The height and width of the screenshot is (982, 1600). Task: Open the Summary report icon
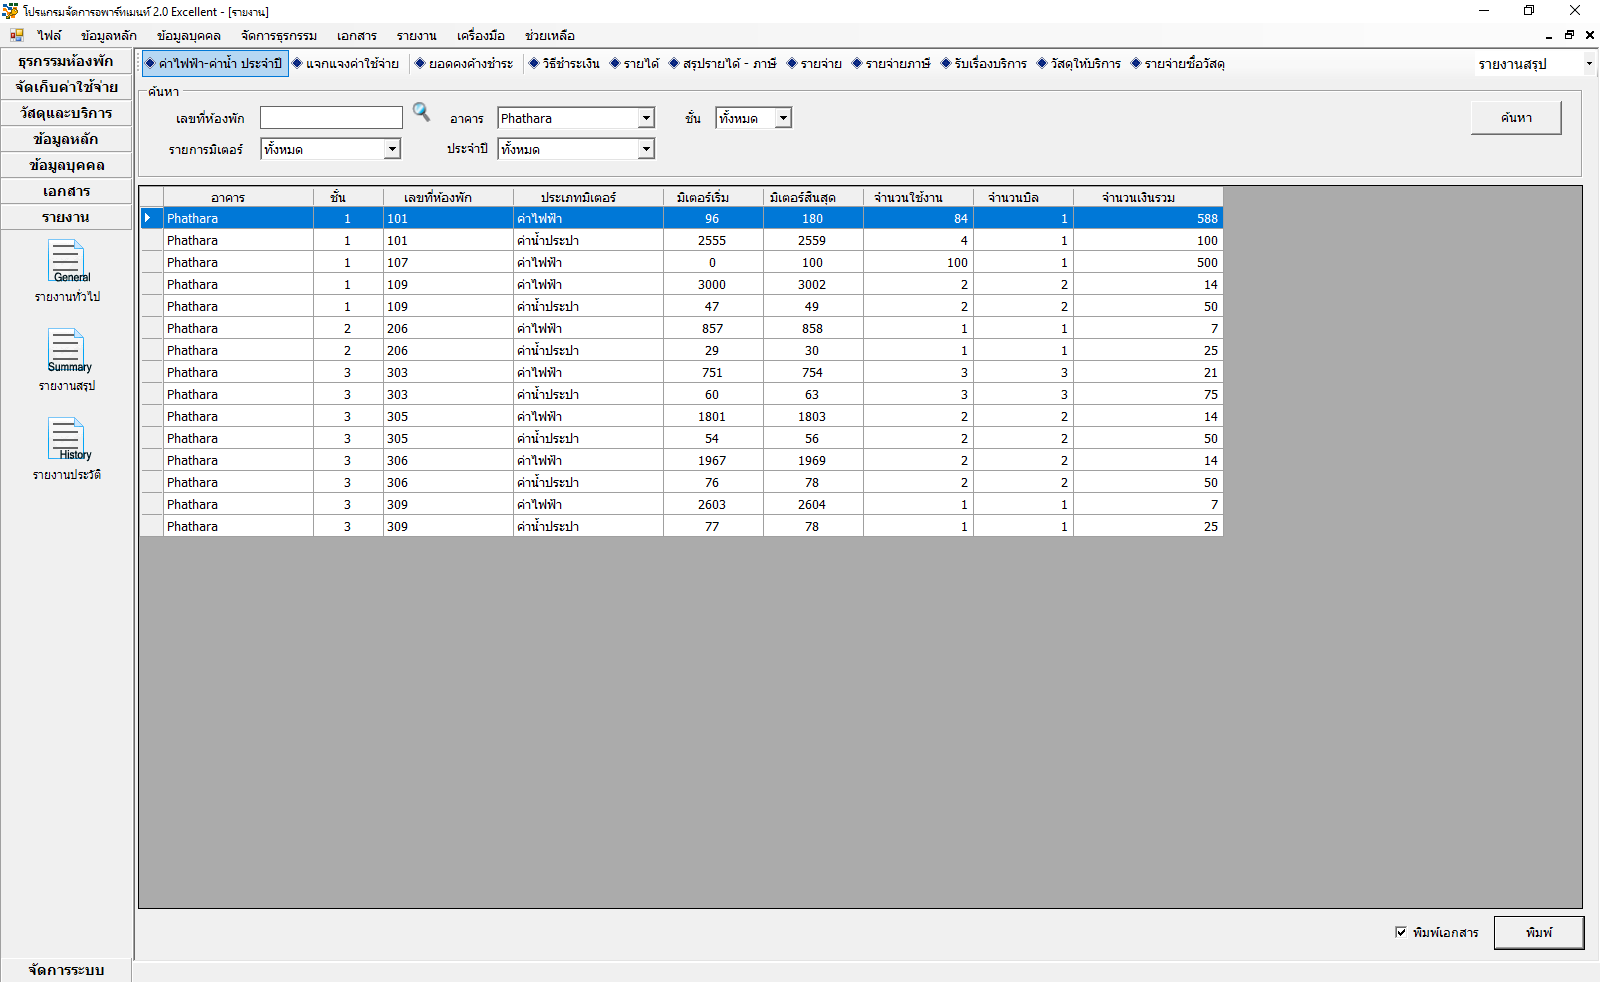point(67,351)
